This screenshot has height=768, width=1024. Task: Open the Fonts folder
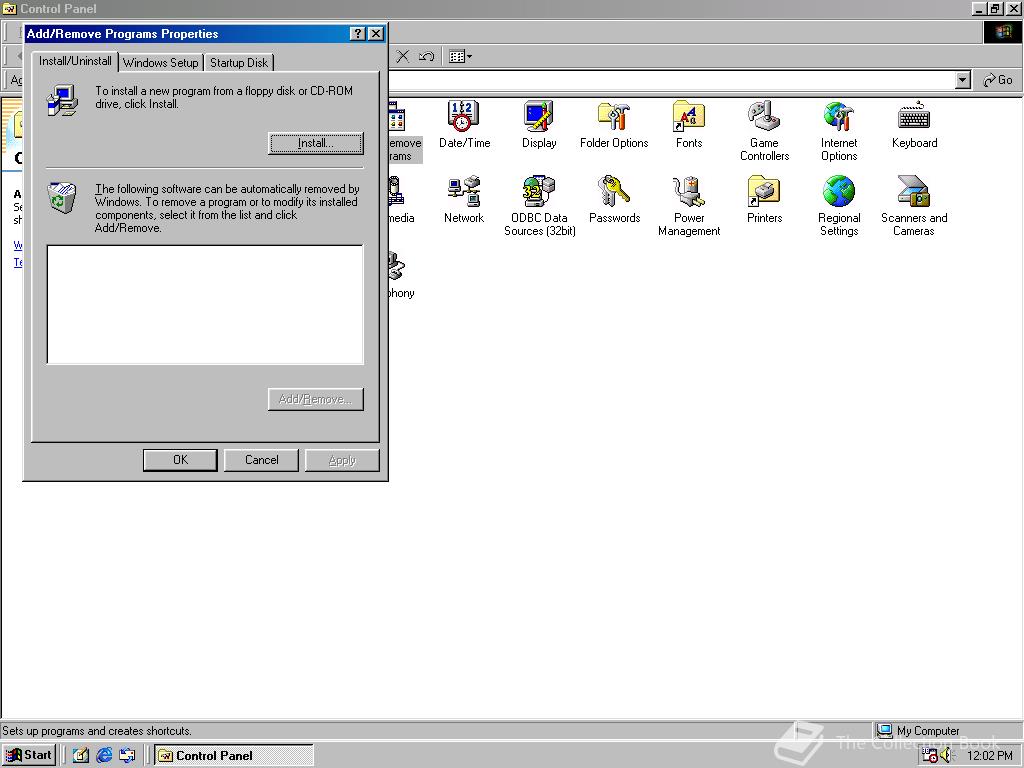click(x=689, y=115)
